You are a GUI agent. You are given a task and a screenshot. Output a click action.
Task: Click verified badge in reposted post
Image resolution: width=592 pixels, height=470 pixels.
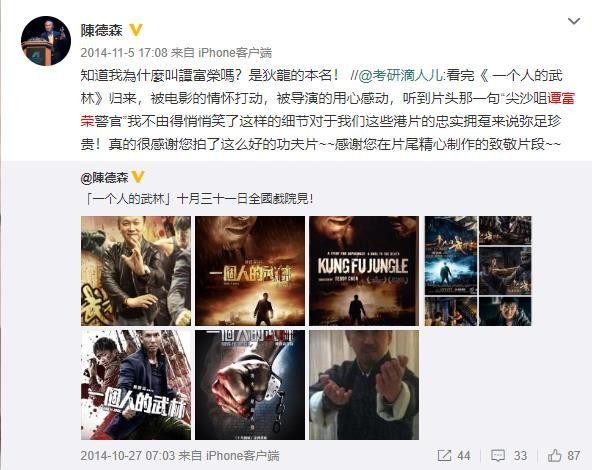tap(139, 176)
